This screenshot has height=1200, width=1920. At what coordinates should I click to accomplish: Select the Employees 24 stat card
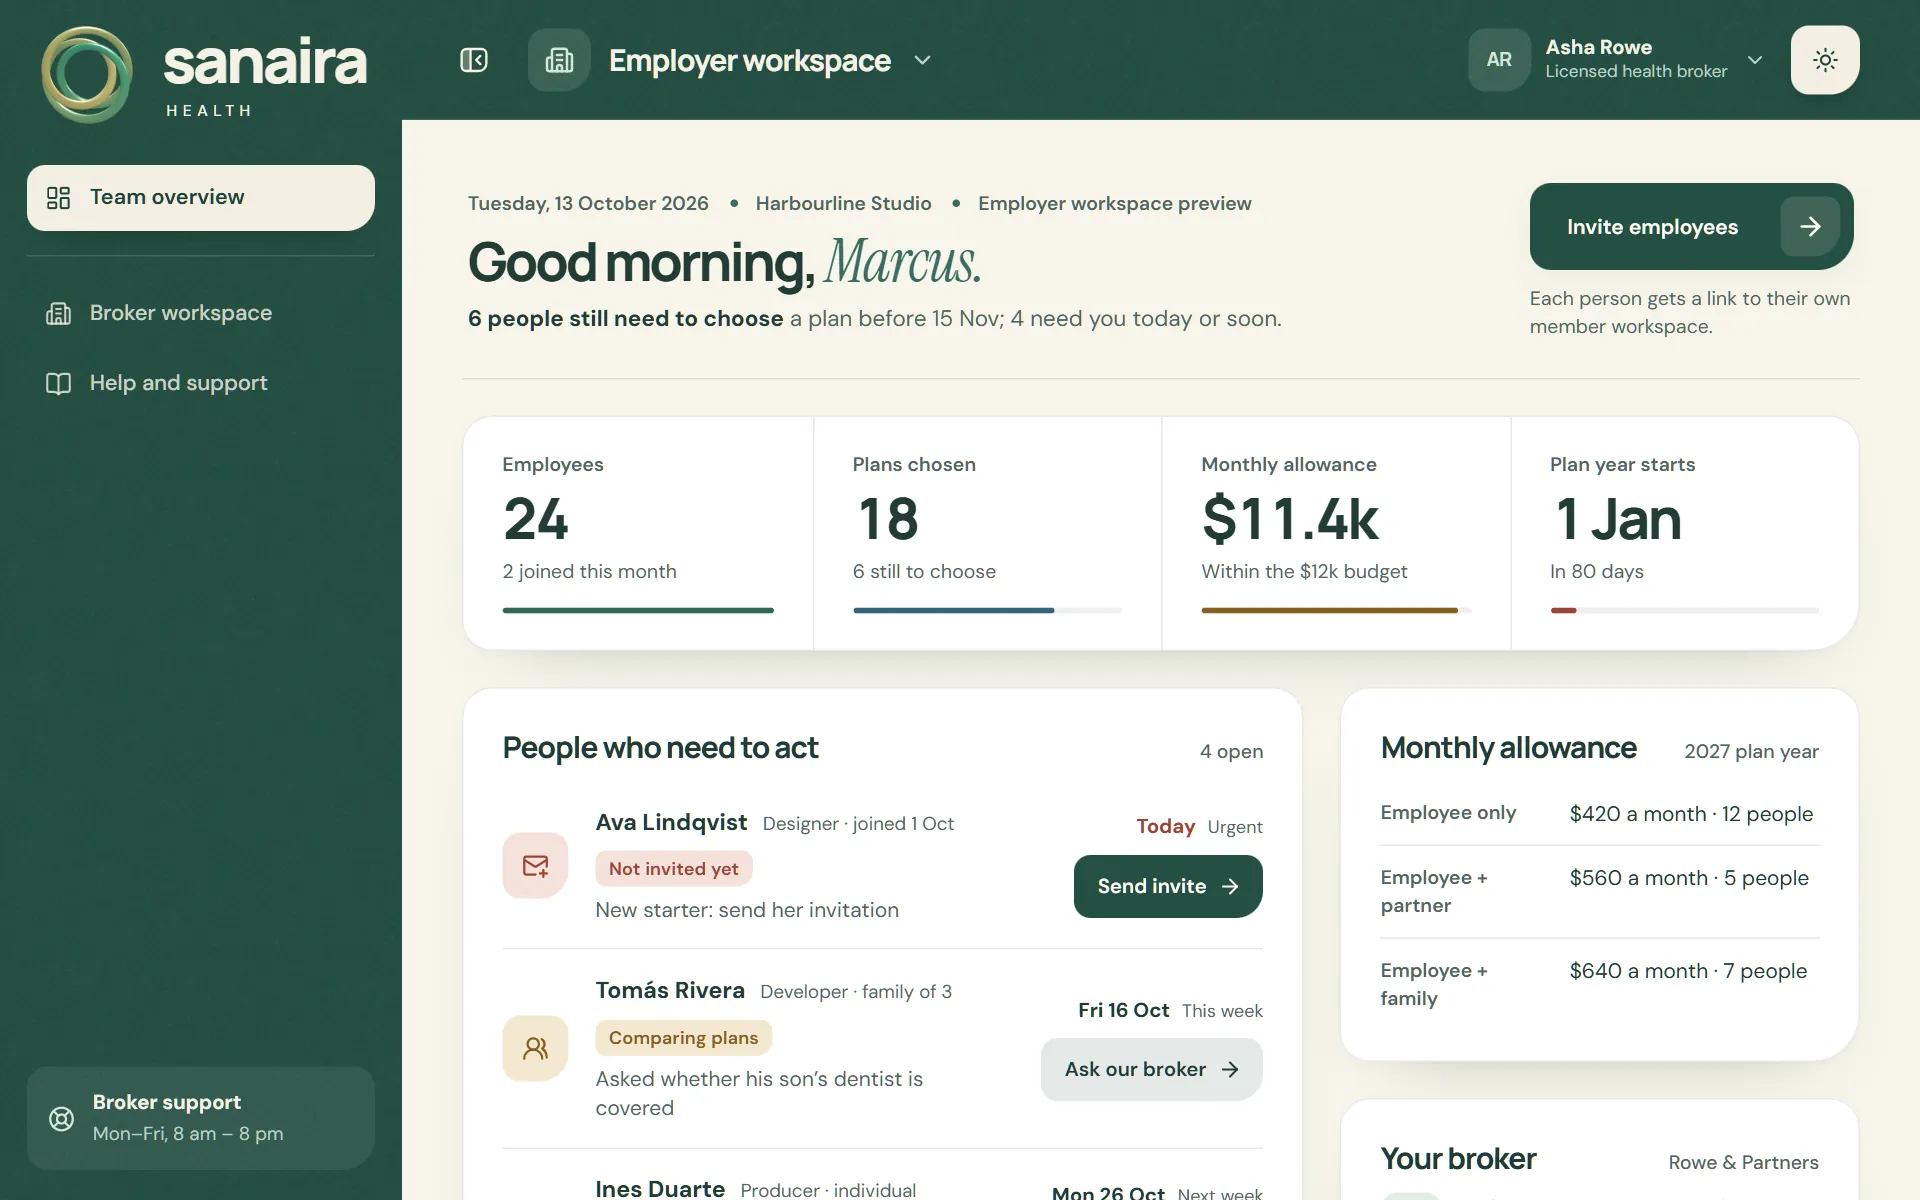[639, 534]
